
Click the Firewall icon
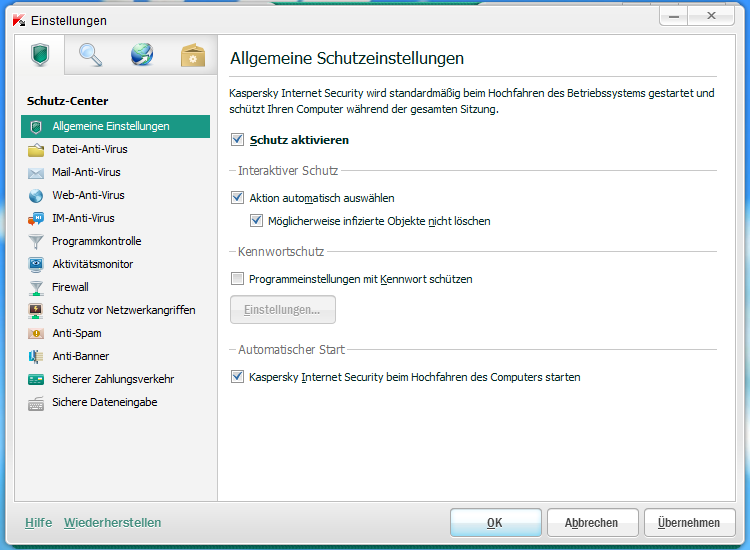tap(36, 287)
